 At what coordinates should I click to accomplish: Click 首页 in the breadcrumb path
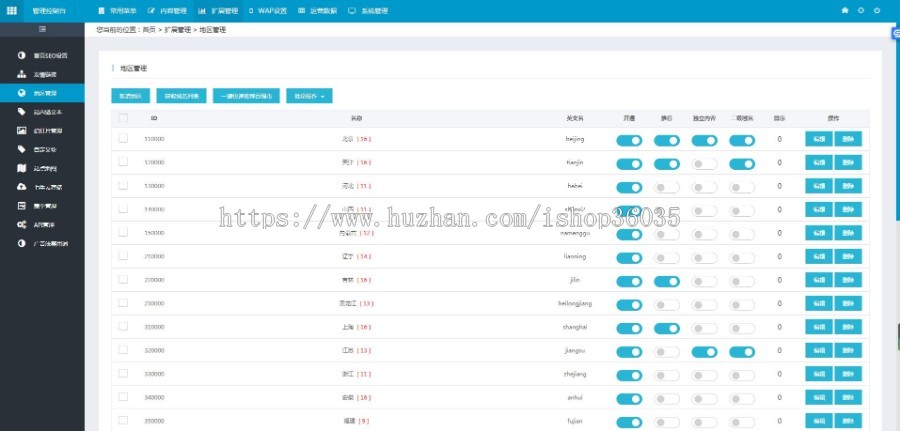click(149, 30)
